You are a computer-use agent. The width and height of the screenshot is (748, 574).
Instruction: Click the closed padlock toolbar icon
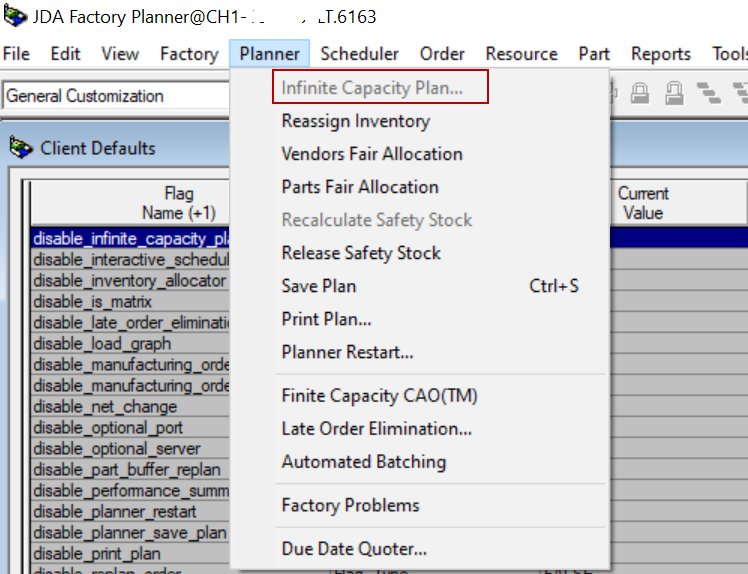(640, 95)
